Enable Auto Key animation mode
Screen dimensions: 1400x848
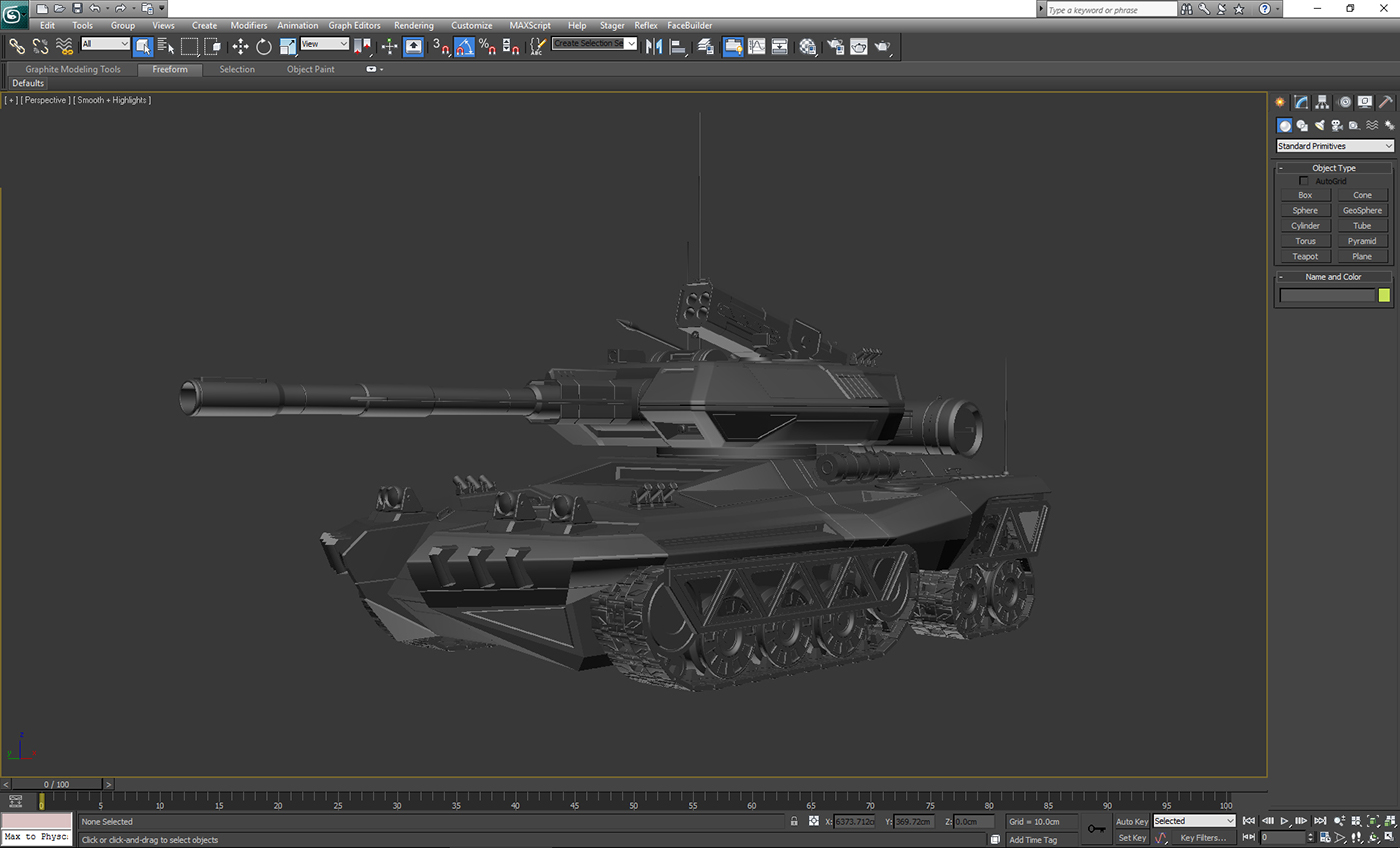coord(1131,821)
